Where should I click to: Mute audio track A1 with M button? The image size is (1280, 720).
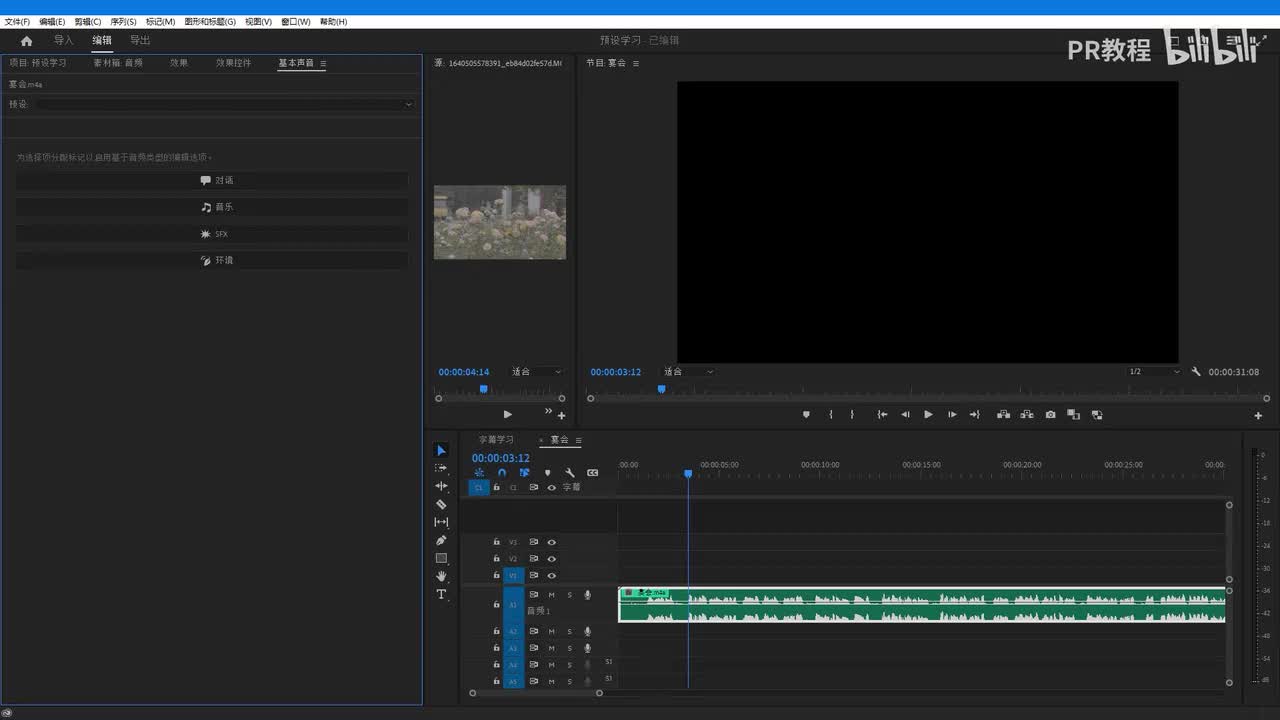551,595
